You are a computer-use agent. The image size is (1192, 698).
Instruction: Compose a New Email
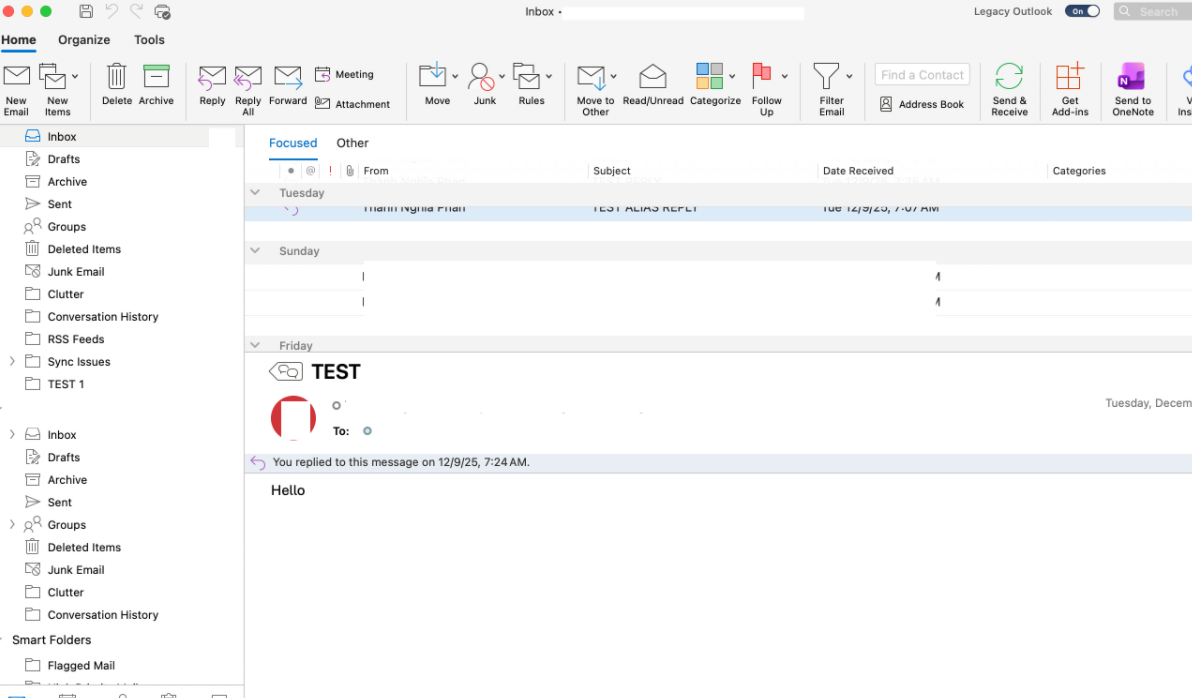click(x=16, y=90)
